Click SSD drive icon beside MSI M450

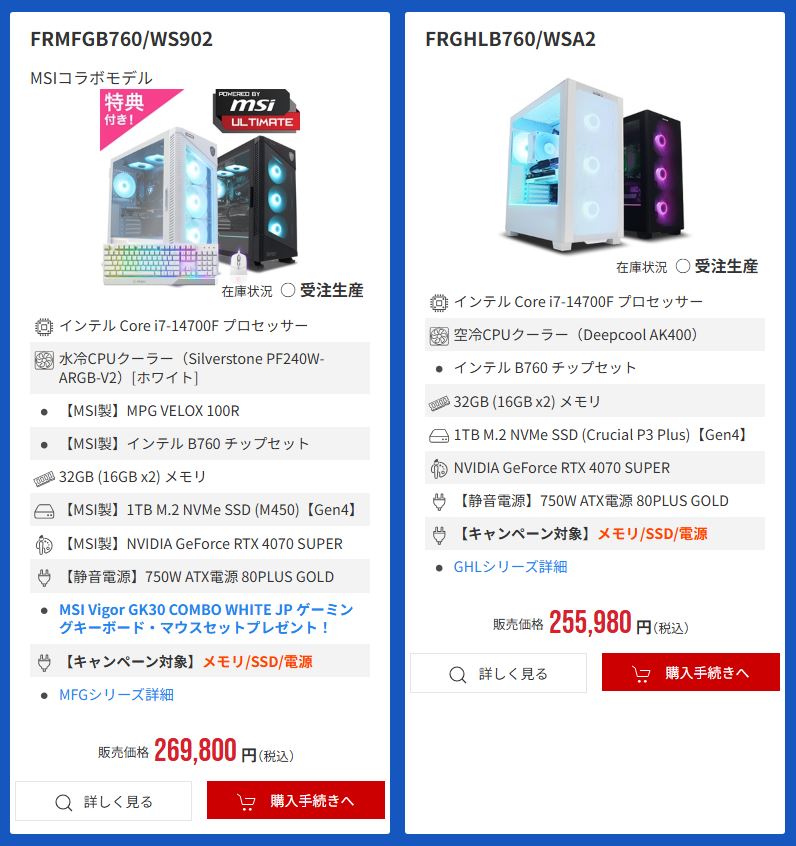(44, 511)
